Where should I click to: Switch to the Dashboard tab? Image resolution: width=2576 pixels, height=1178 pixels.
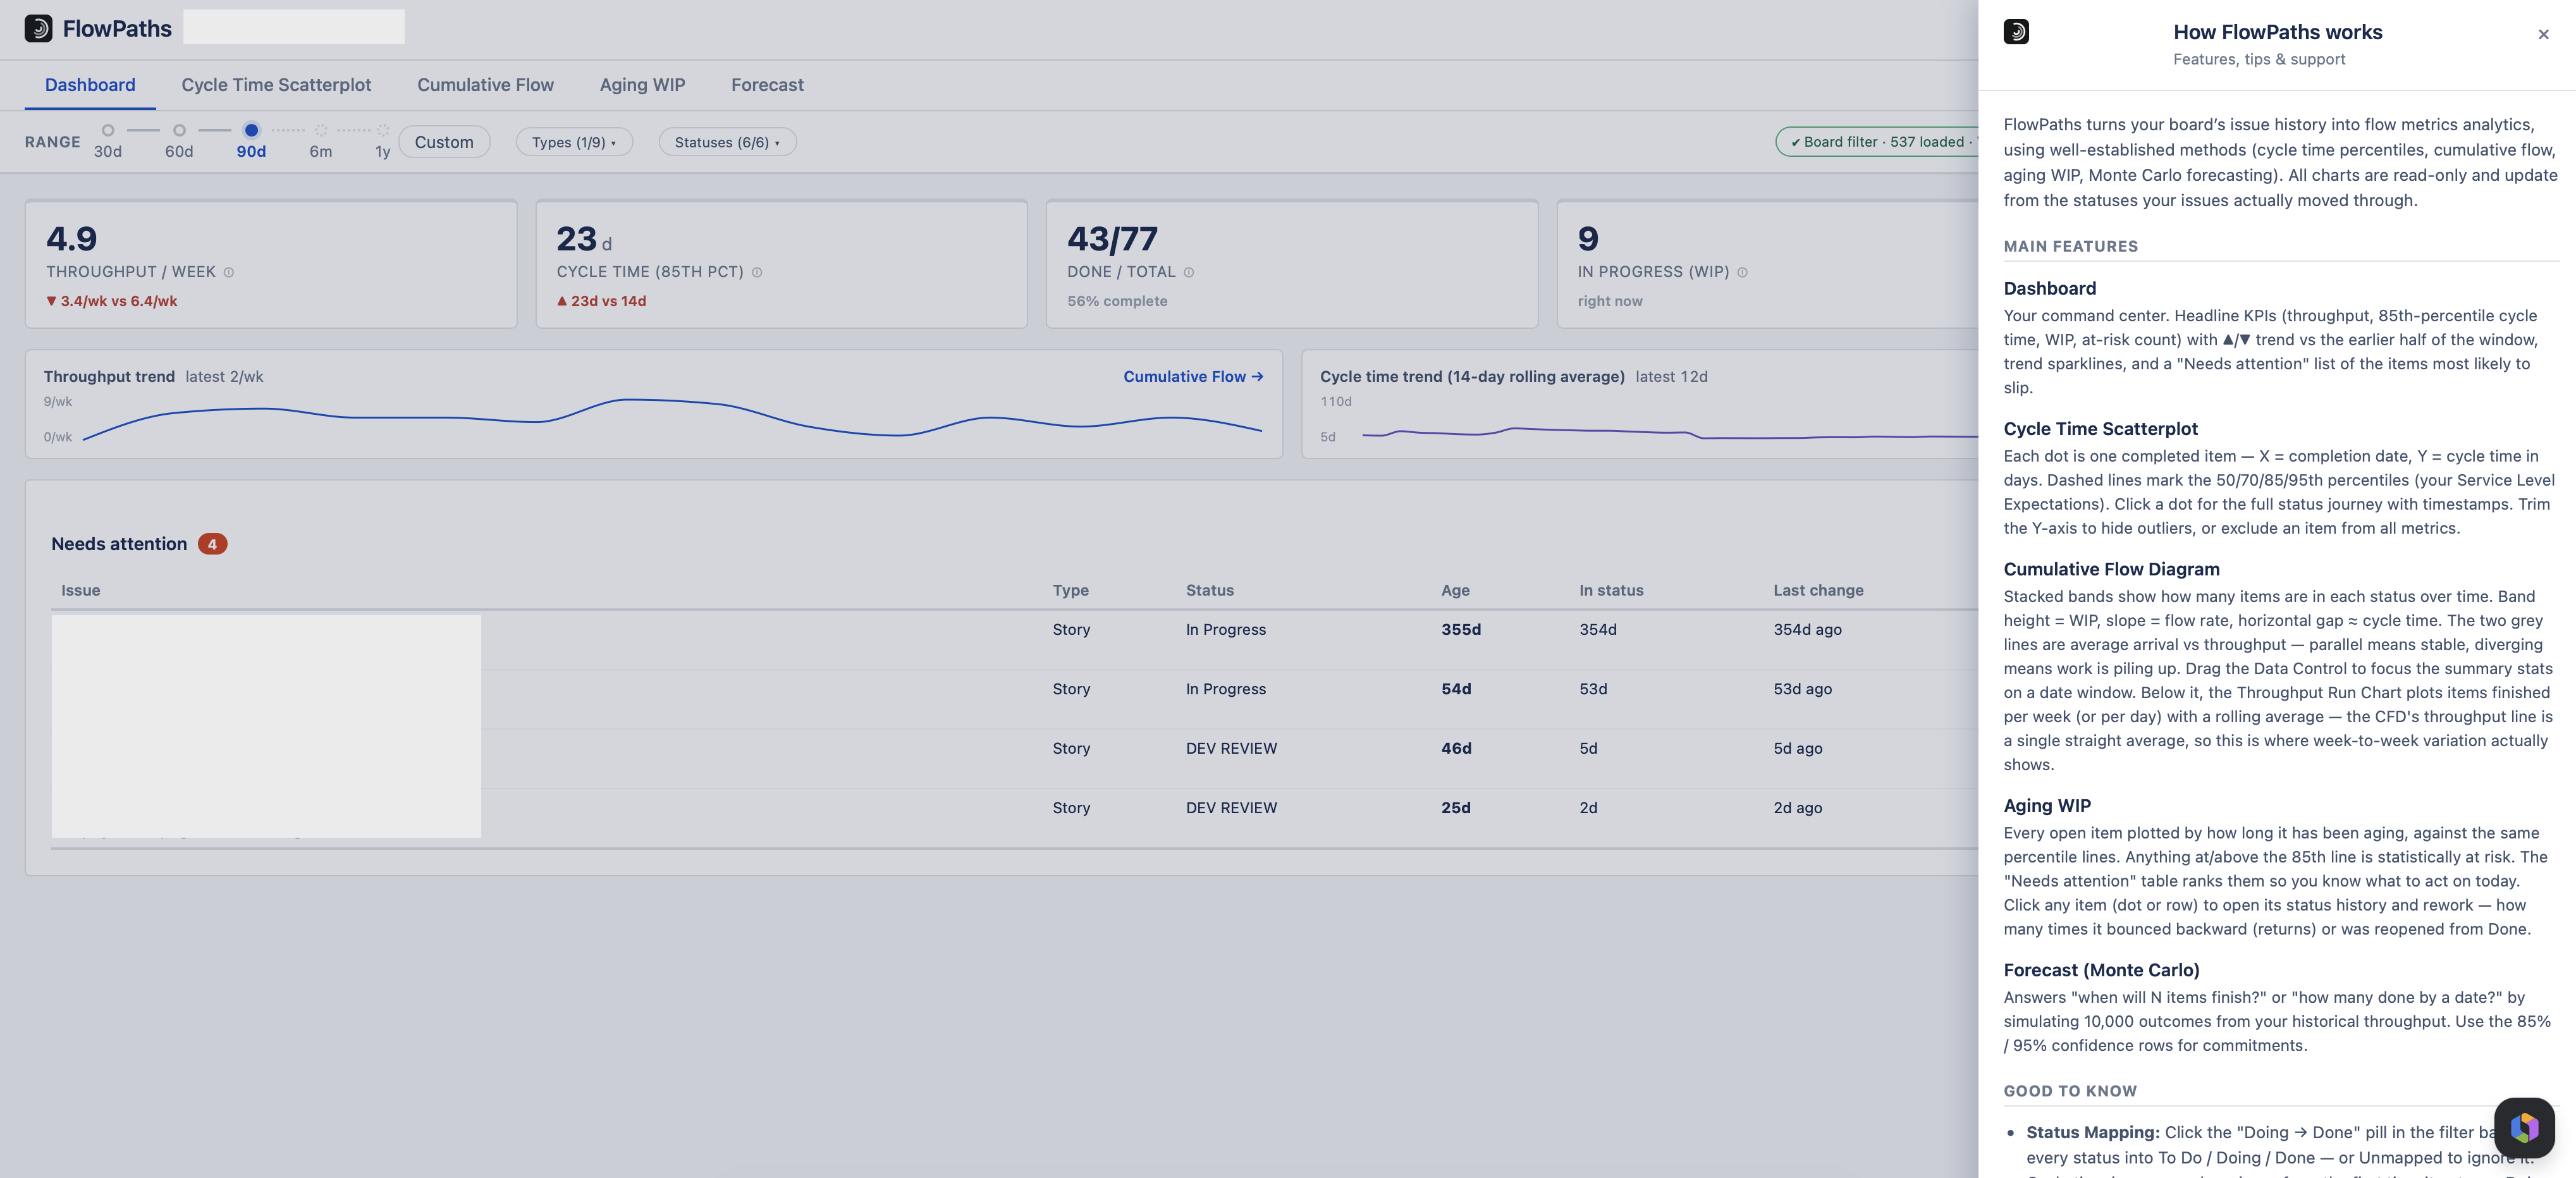tap(90, 85)
